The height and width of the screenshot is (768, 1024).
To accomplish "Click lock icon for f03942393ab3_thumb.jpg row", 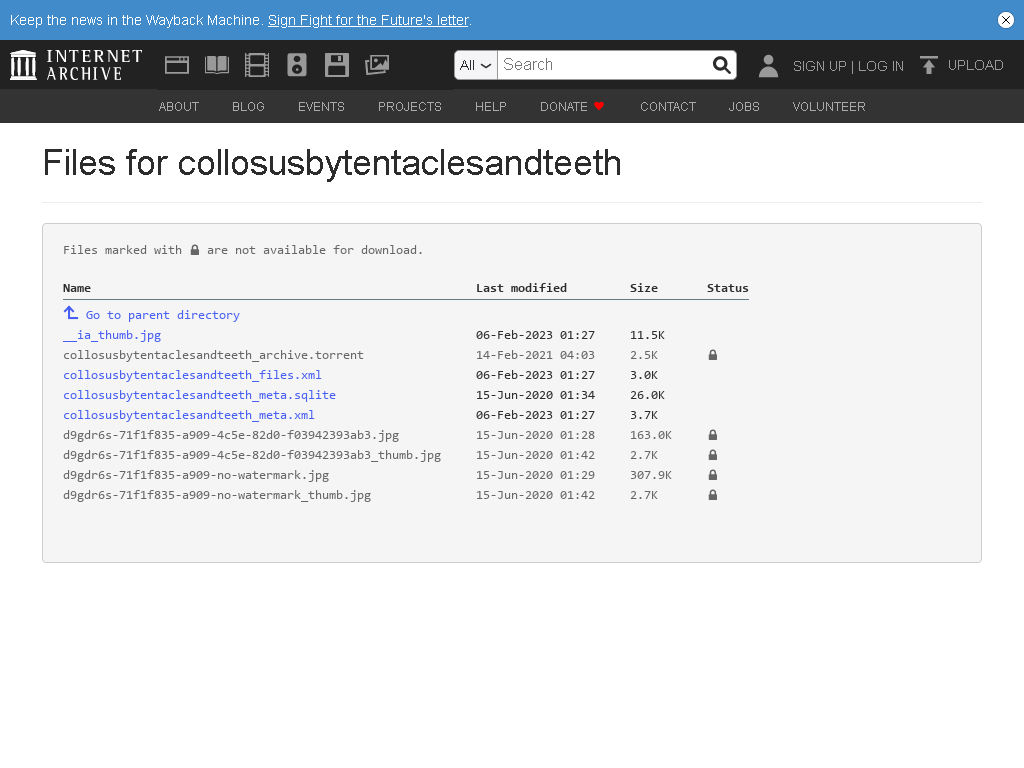I will click(712, 455).
